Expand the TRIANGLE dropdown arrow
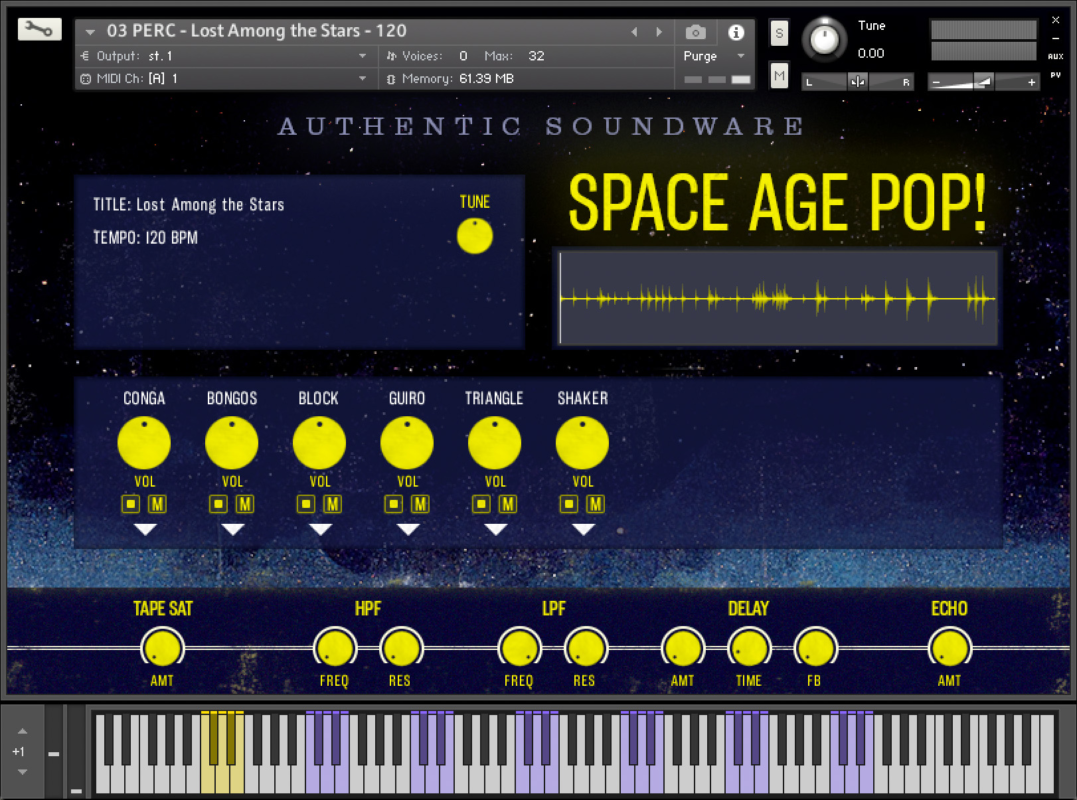This screenshot has width=1077, height=800. pyautogui.click(x=495, y=529)
